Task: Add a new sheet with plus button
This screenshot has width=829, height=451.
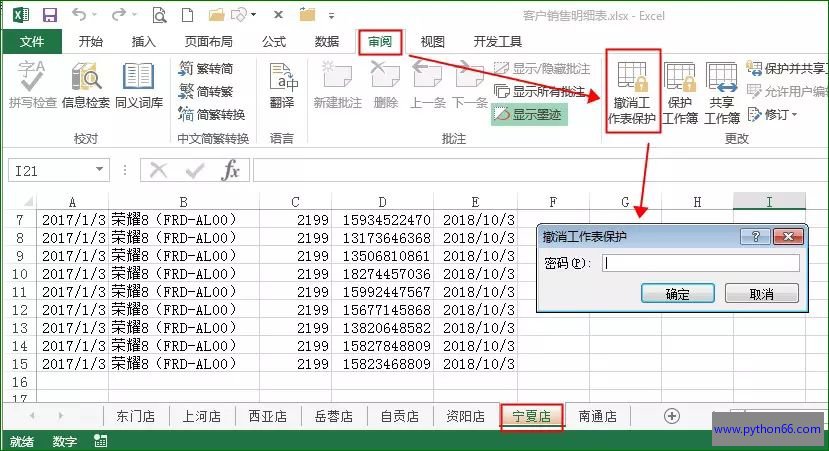Action: 671,416
